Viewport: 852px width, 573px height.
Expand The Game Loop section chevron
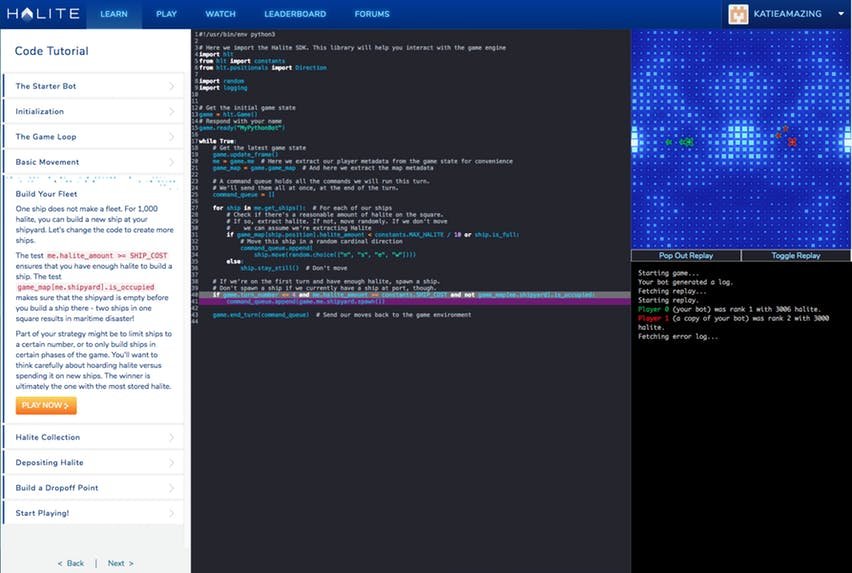click(172, 137)
